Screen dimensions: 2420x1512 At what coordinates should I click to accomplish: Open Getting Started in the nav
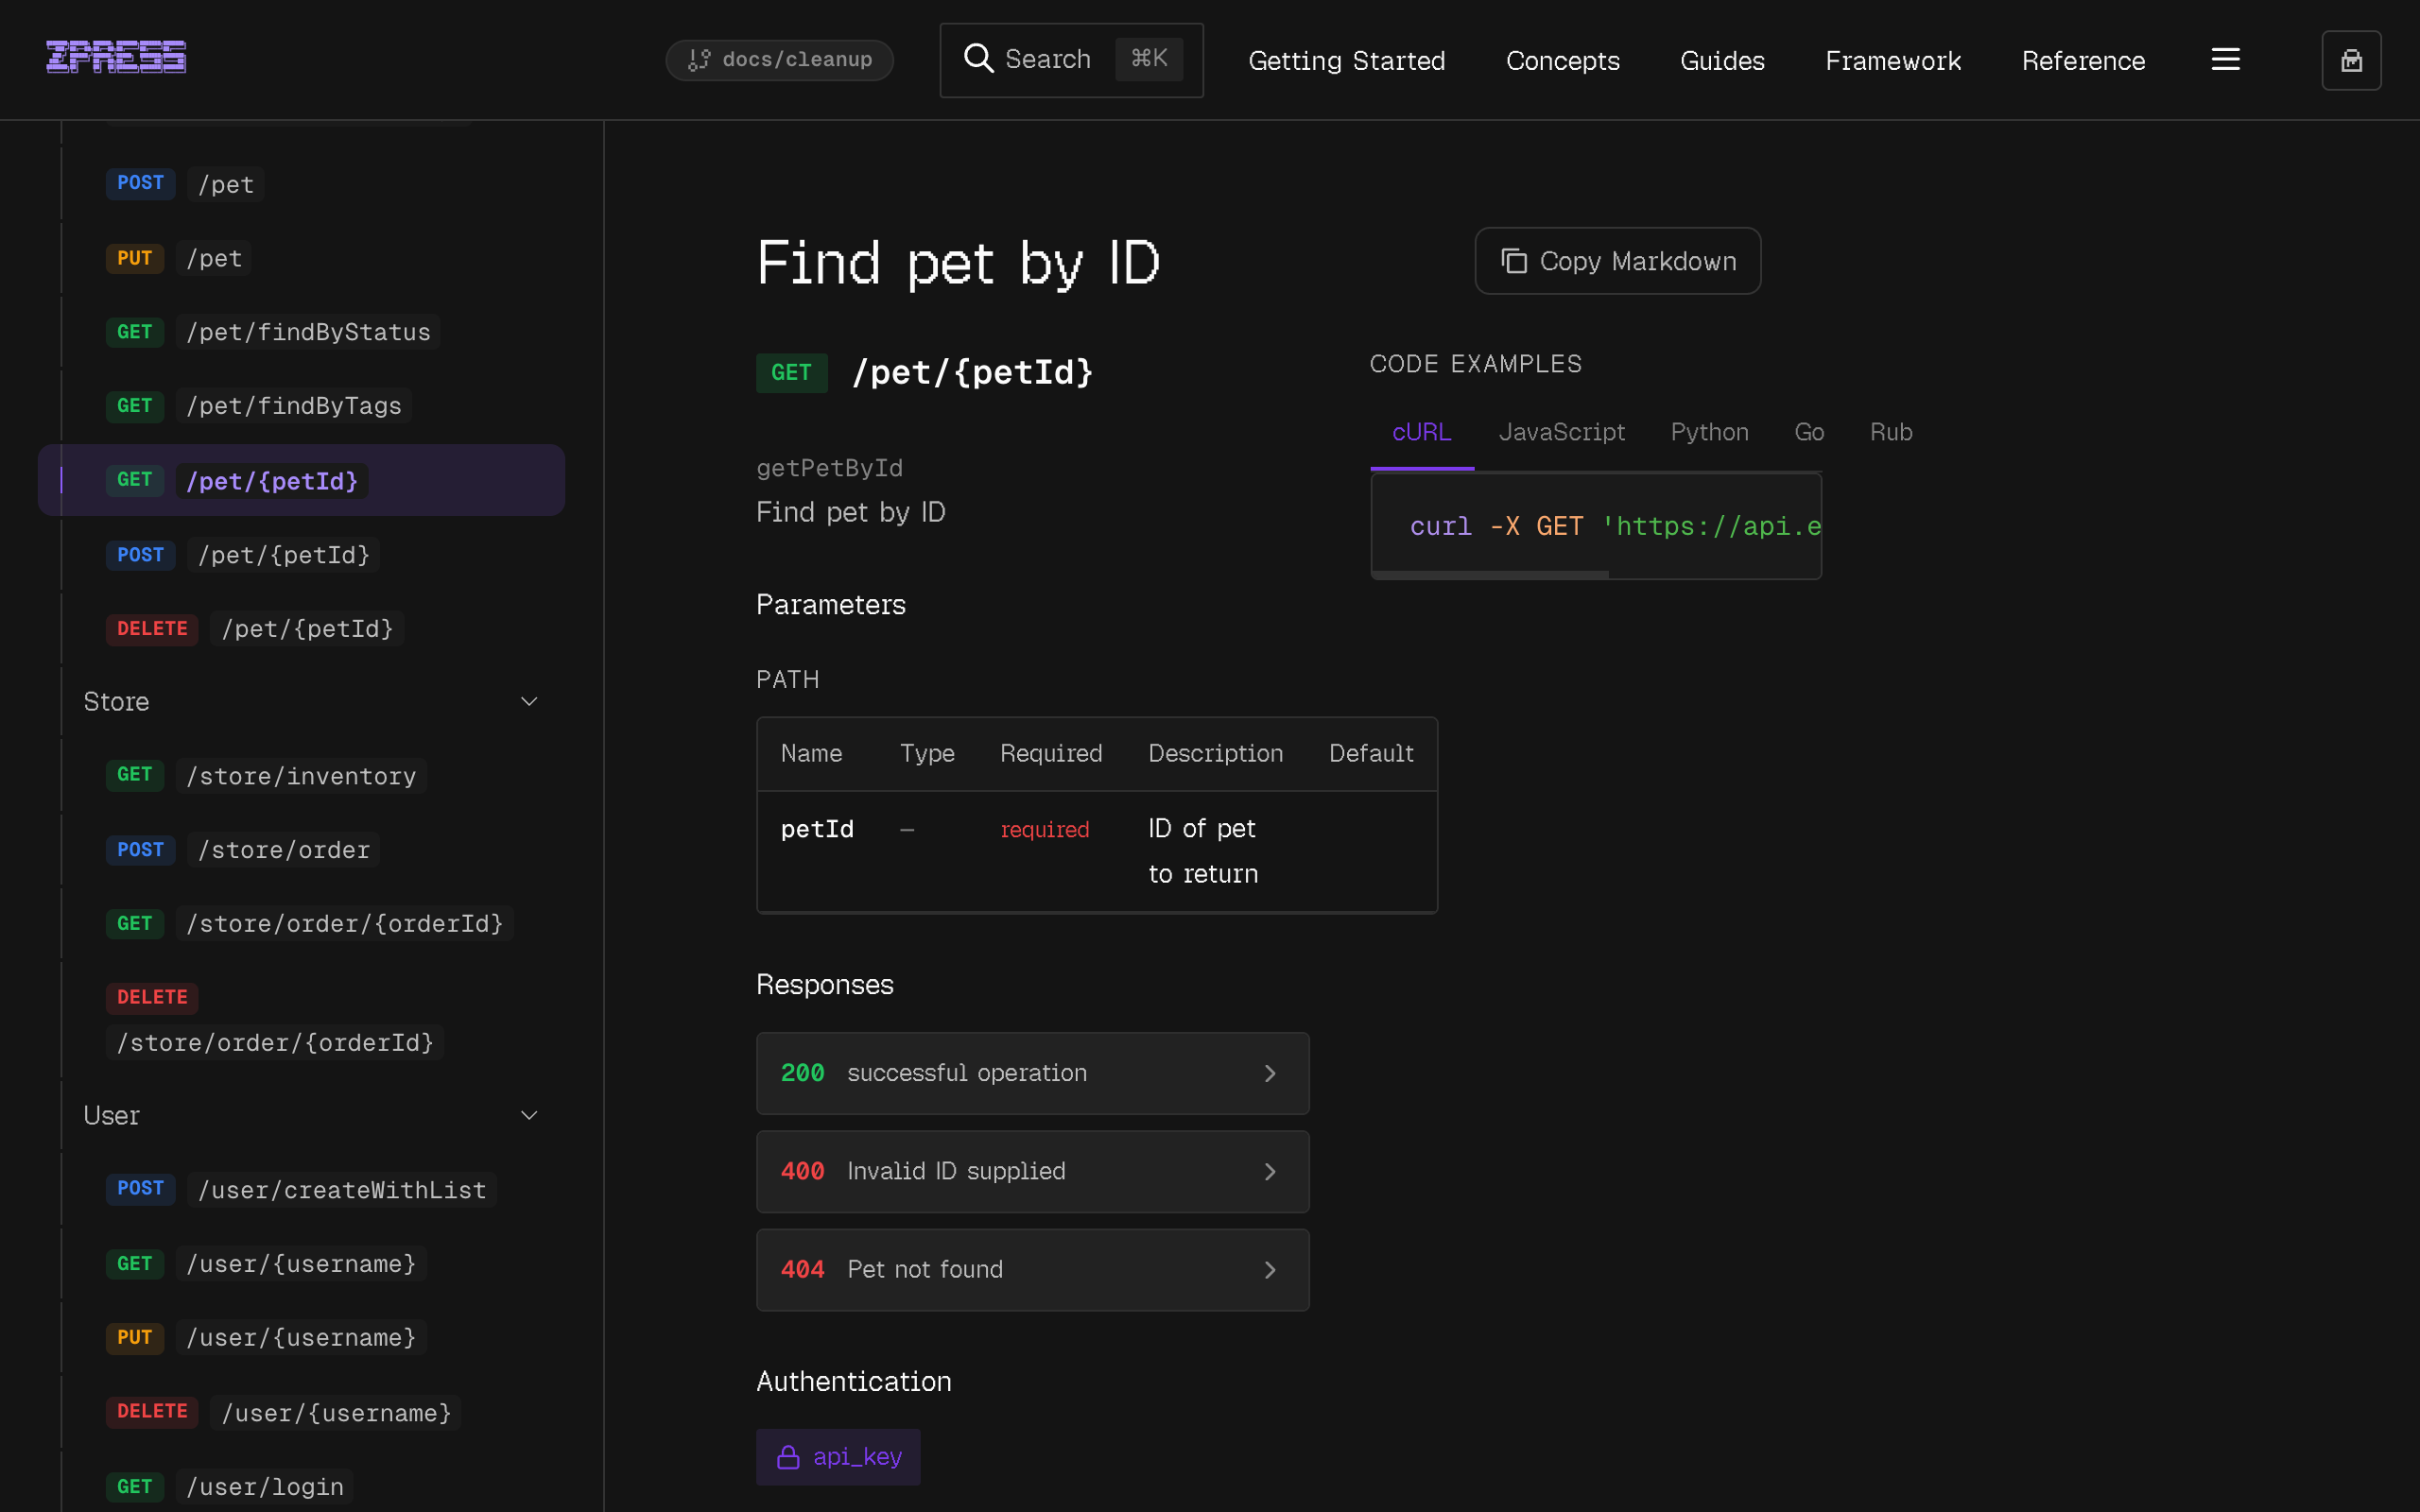pyautogui.click(x=1346, y=61)
